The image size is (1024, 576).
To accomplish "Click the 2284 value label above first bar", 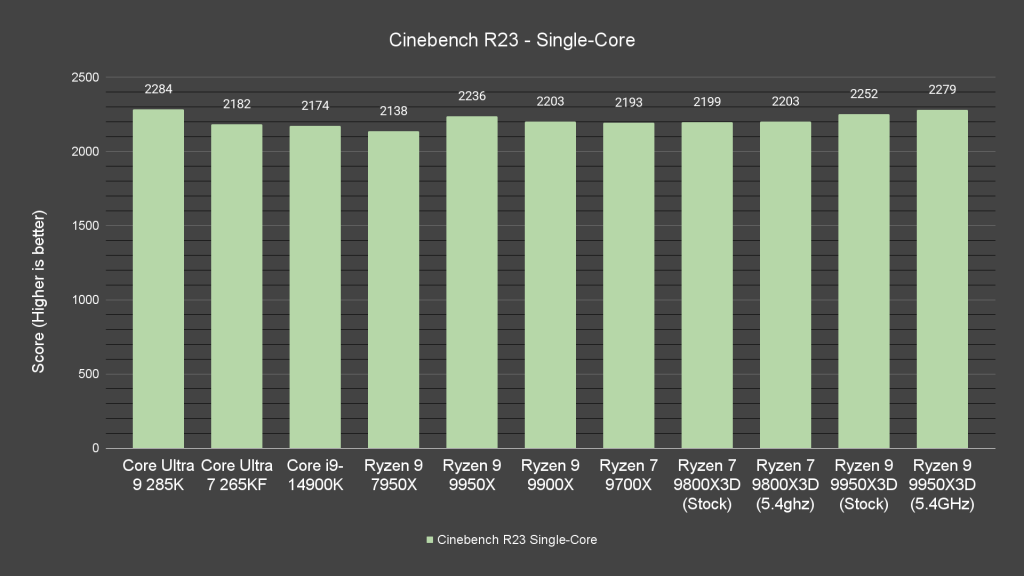I will 157,89.
